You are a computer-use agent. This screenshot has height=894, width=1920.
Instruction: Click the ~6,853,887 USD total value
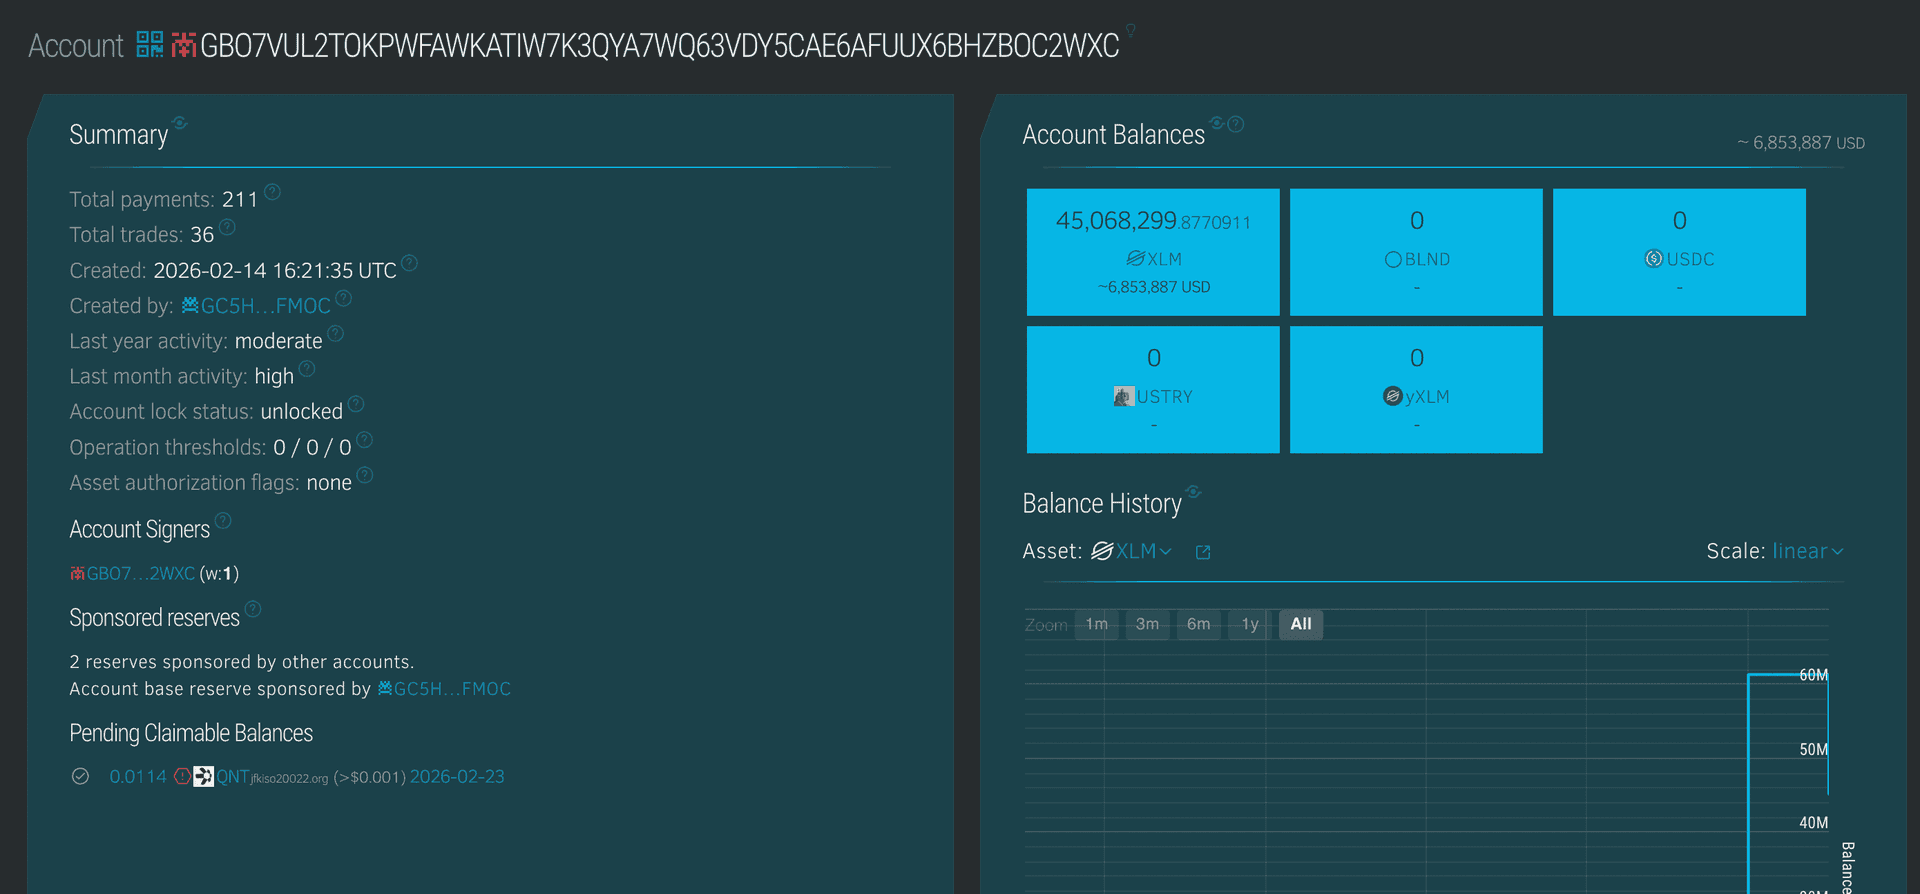click(1801, 143)
